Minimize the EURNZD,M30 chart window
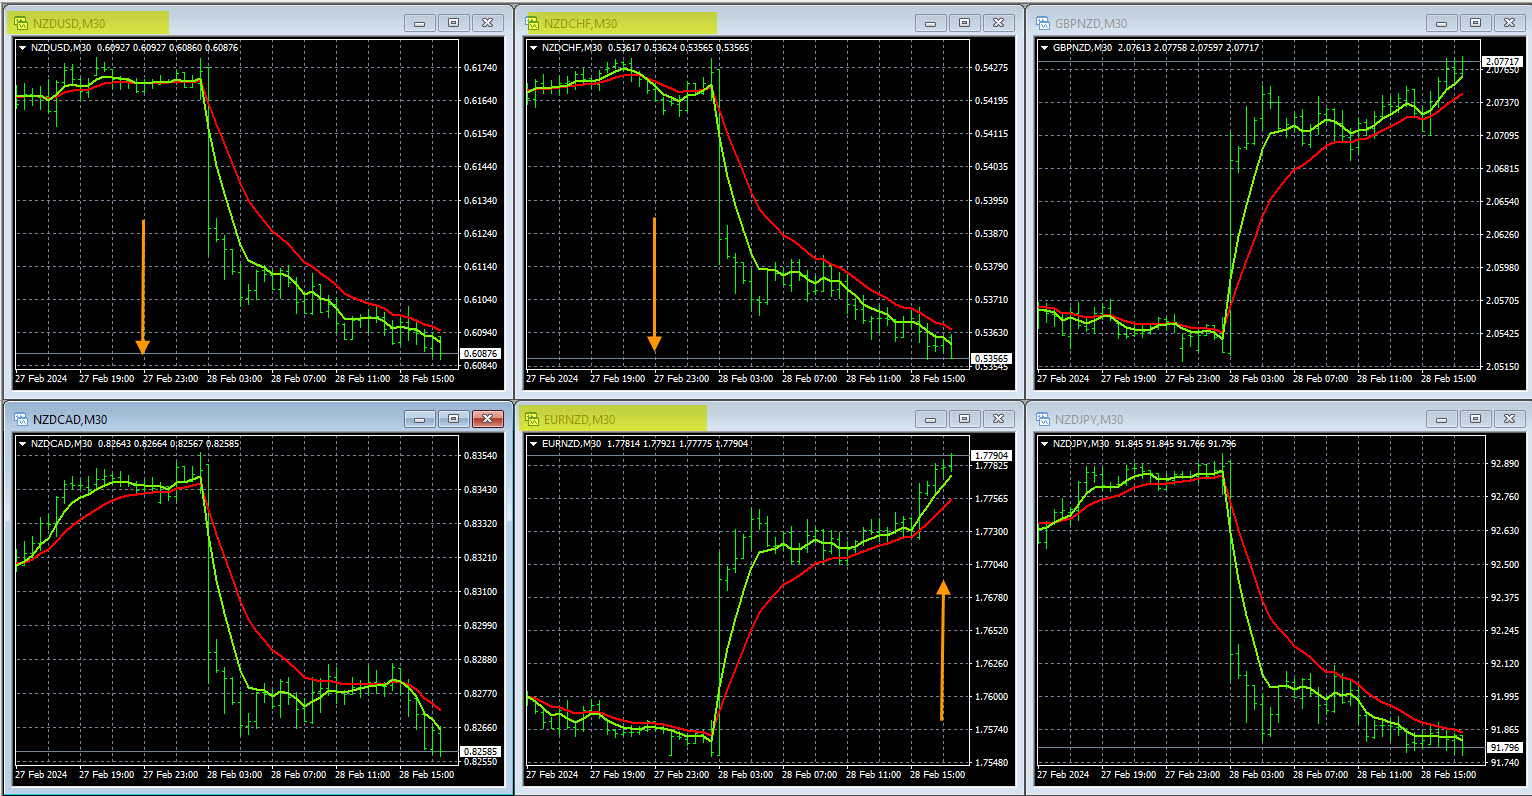Image resolution: width=1532 pixels, height=796 pixels. tap(930, 419)
